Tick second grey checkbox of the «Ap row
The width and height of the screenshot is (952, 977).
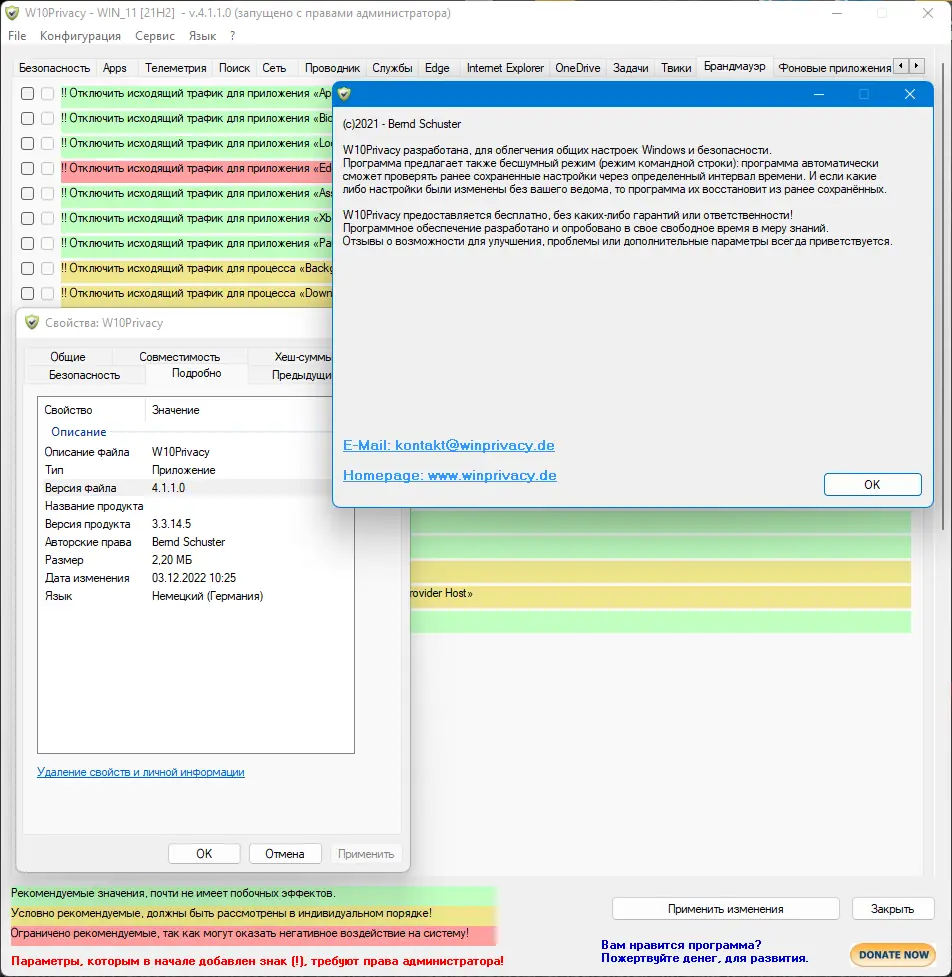coord(47,93)
